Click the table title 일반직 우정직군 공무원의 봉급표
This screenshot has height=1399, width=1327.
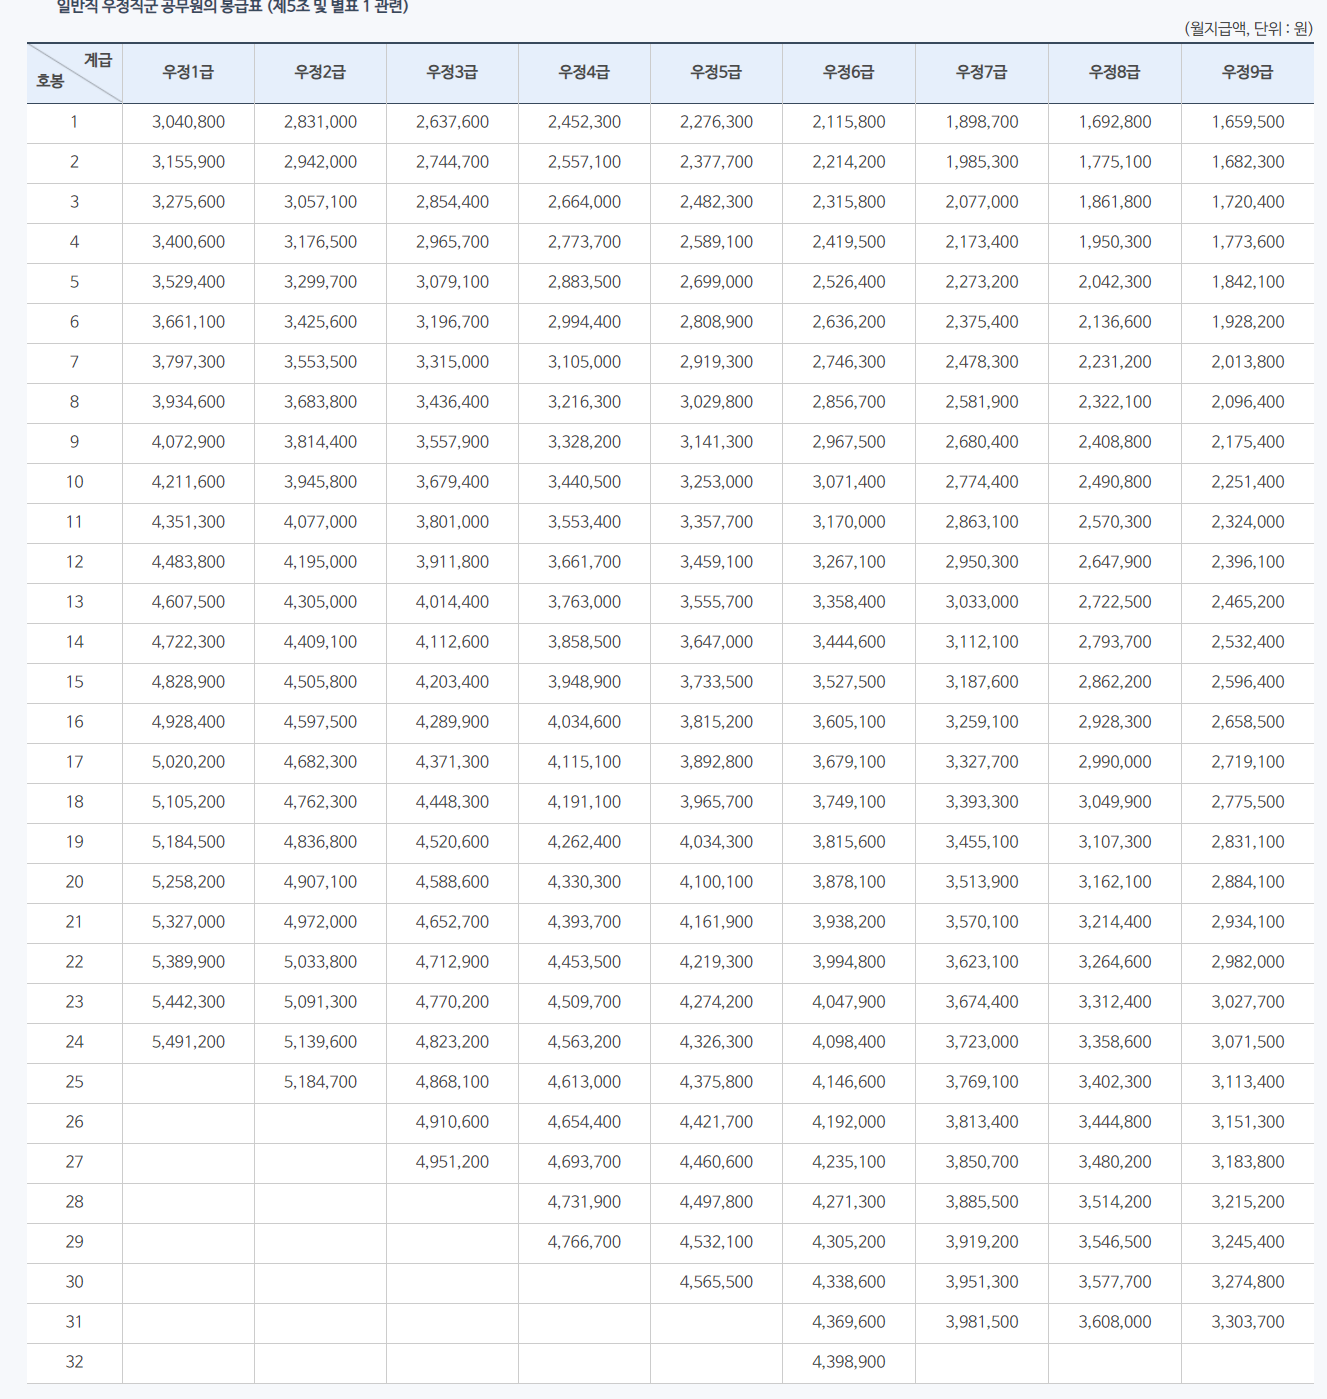(232, 7)
